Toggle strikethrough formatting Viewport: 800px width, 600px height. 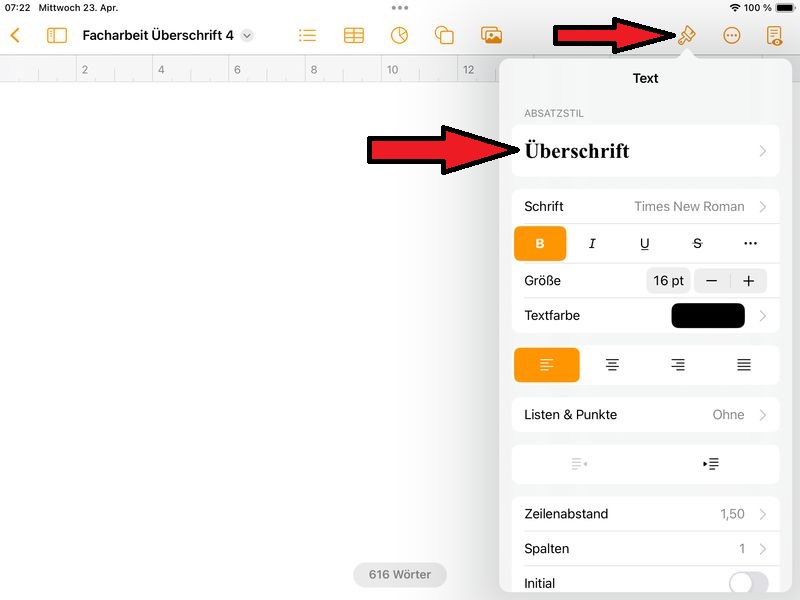point(697,243)
